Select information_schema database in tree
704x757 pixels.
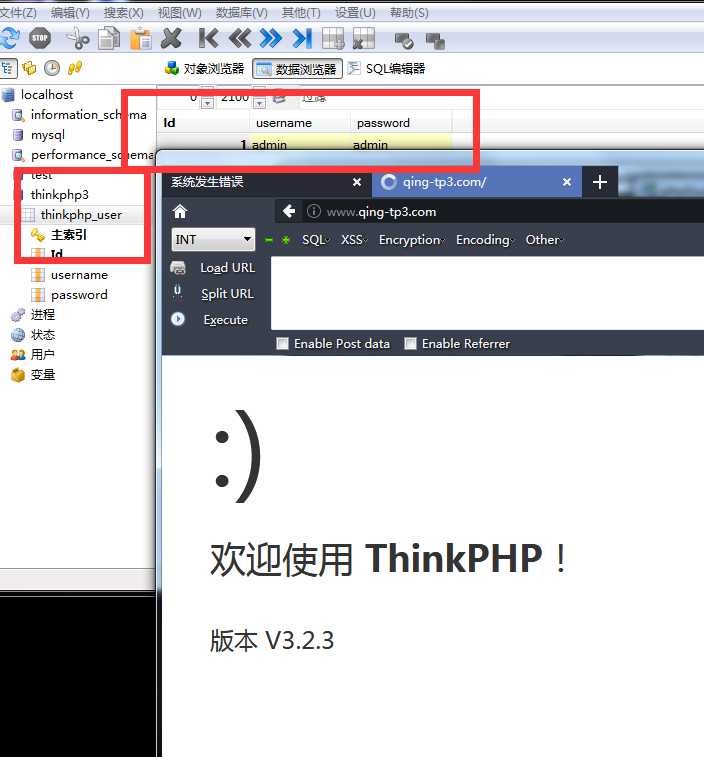coord(88,115)
